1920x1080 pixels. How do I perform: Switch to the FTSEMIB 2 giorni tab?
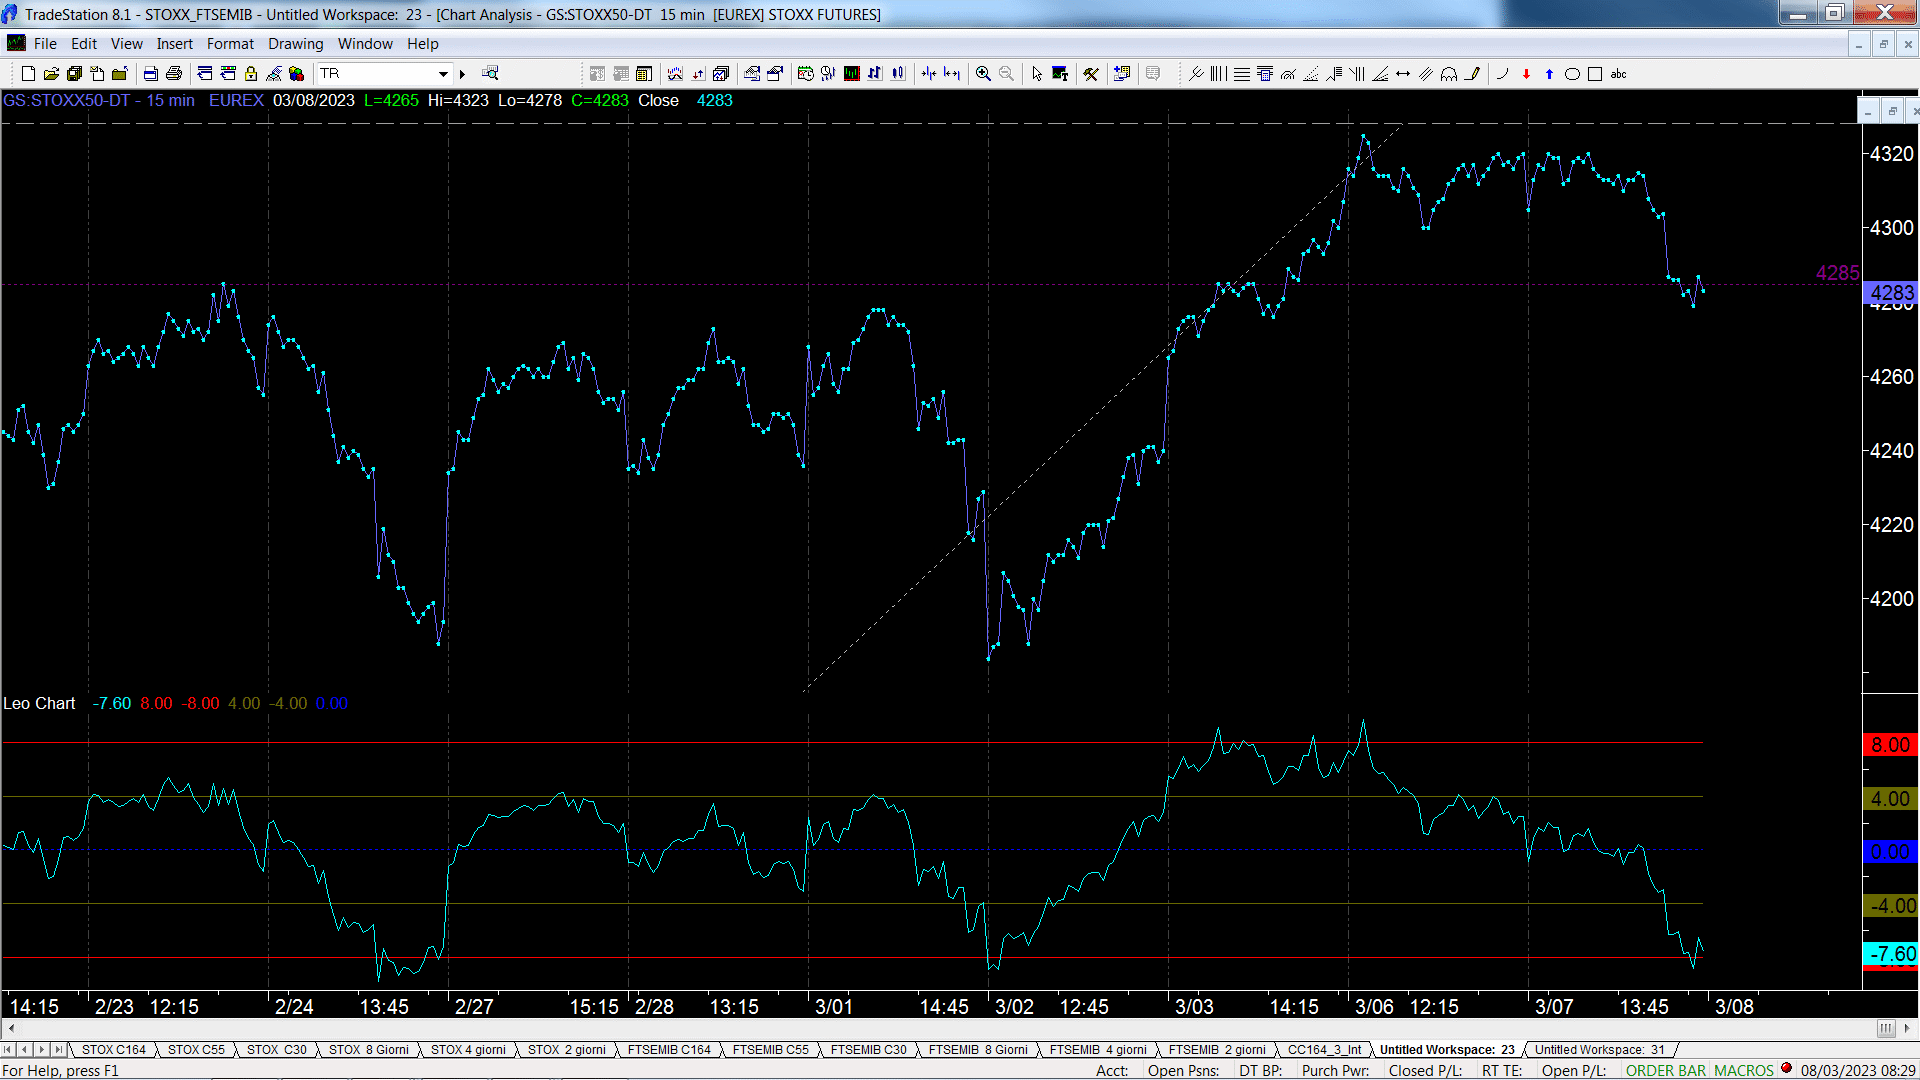pyautogui.click(x=1217, y=1050)
